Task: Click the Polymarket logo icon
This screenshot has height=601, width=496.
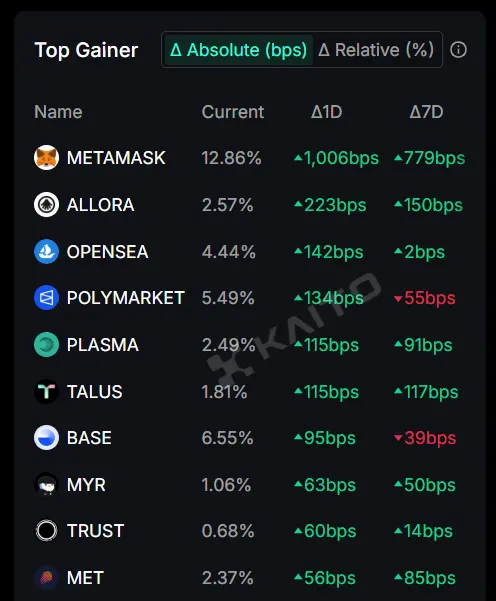Action: [x=46, y=298]
